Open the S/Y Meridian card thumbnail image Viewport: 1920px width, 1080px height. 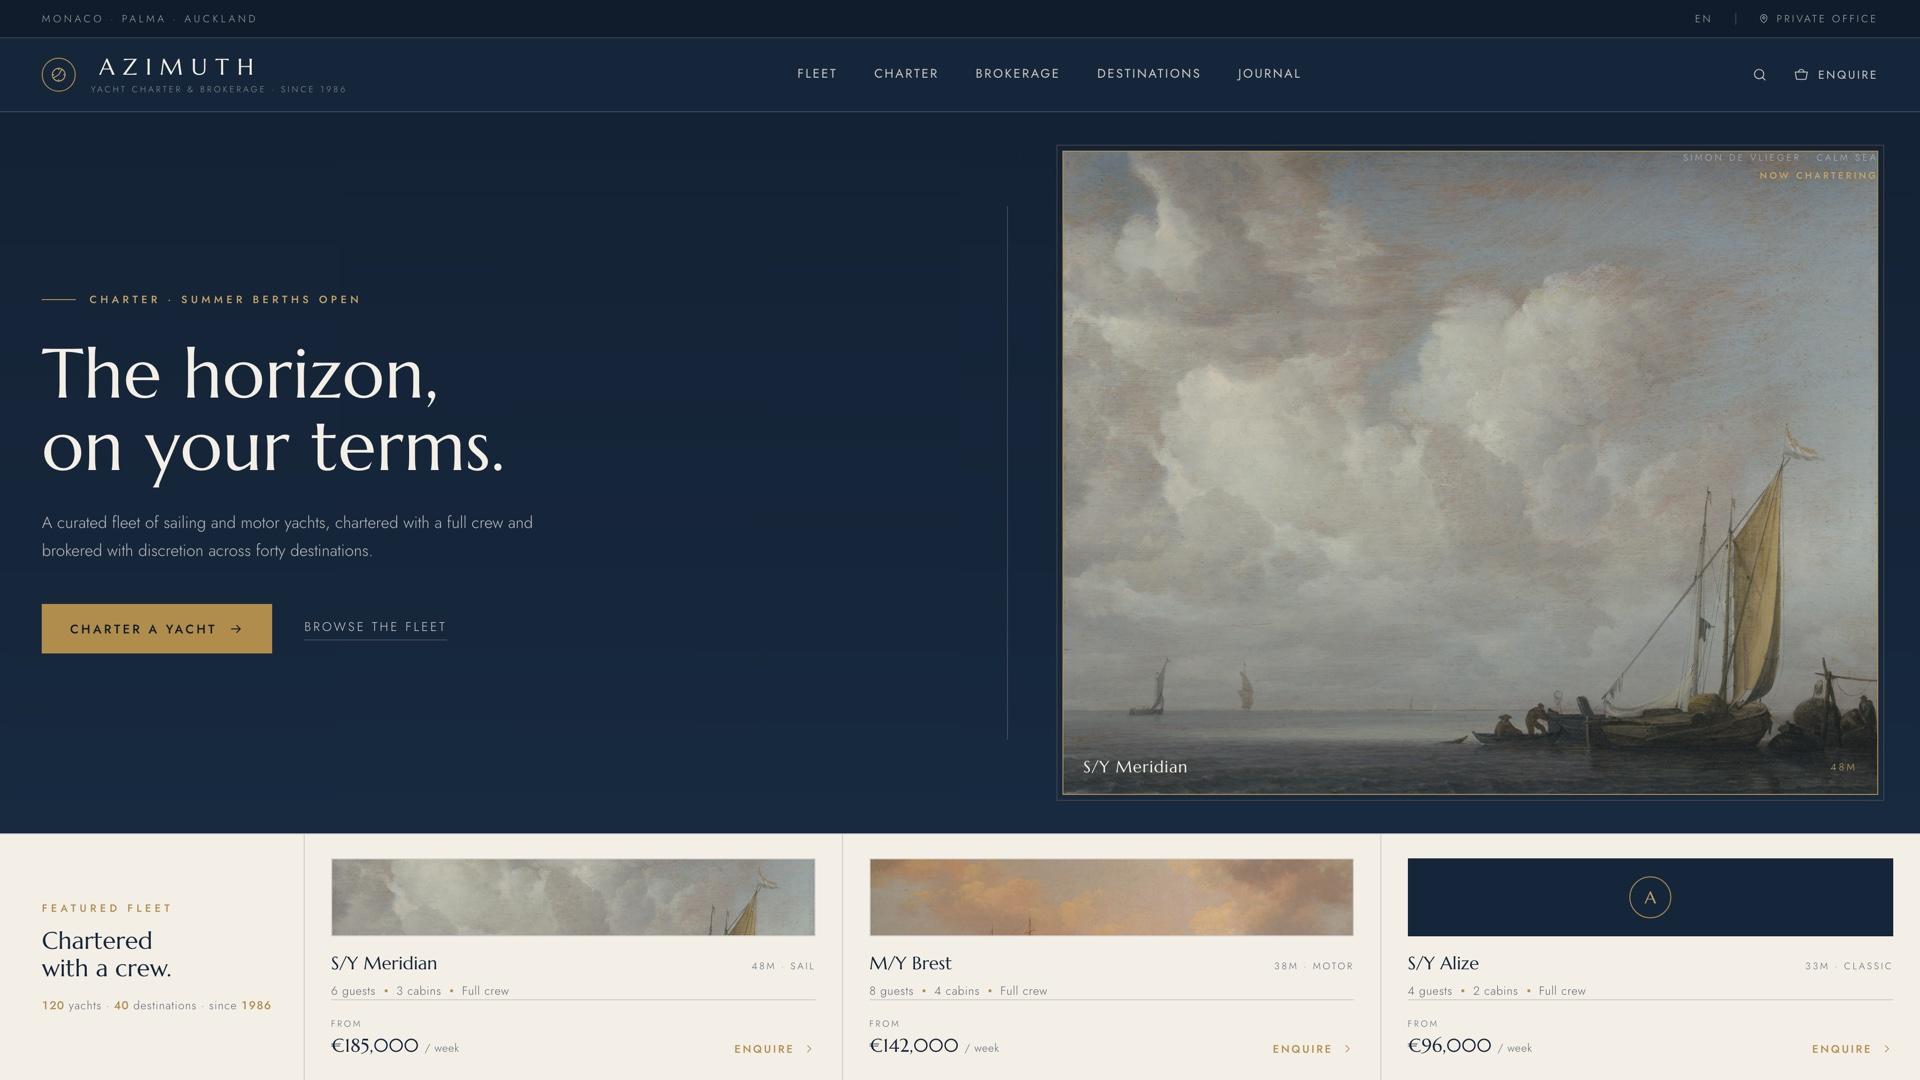click(573, 897)
